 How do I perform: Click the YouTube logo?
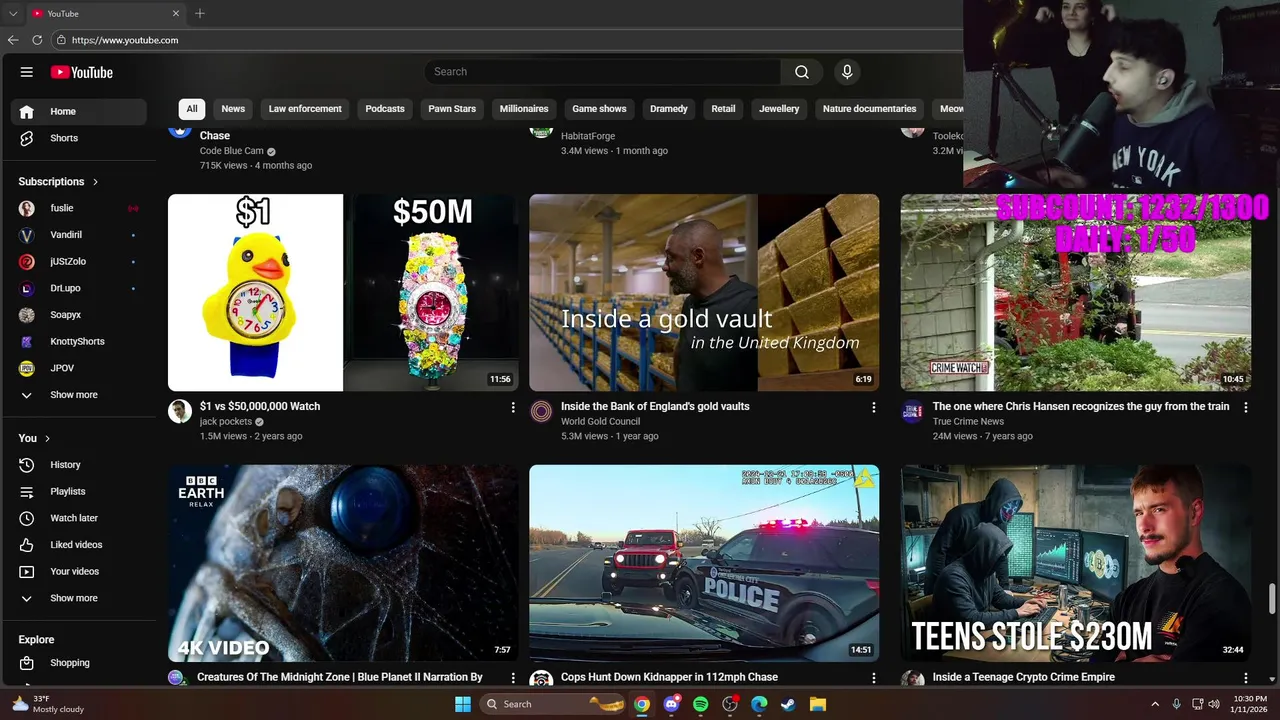pos(82,72)
